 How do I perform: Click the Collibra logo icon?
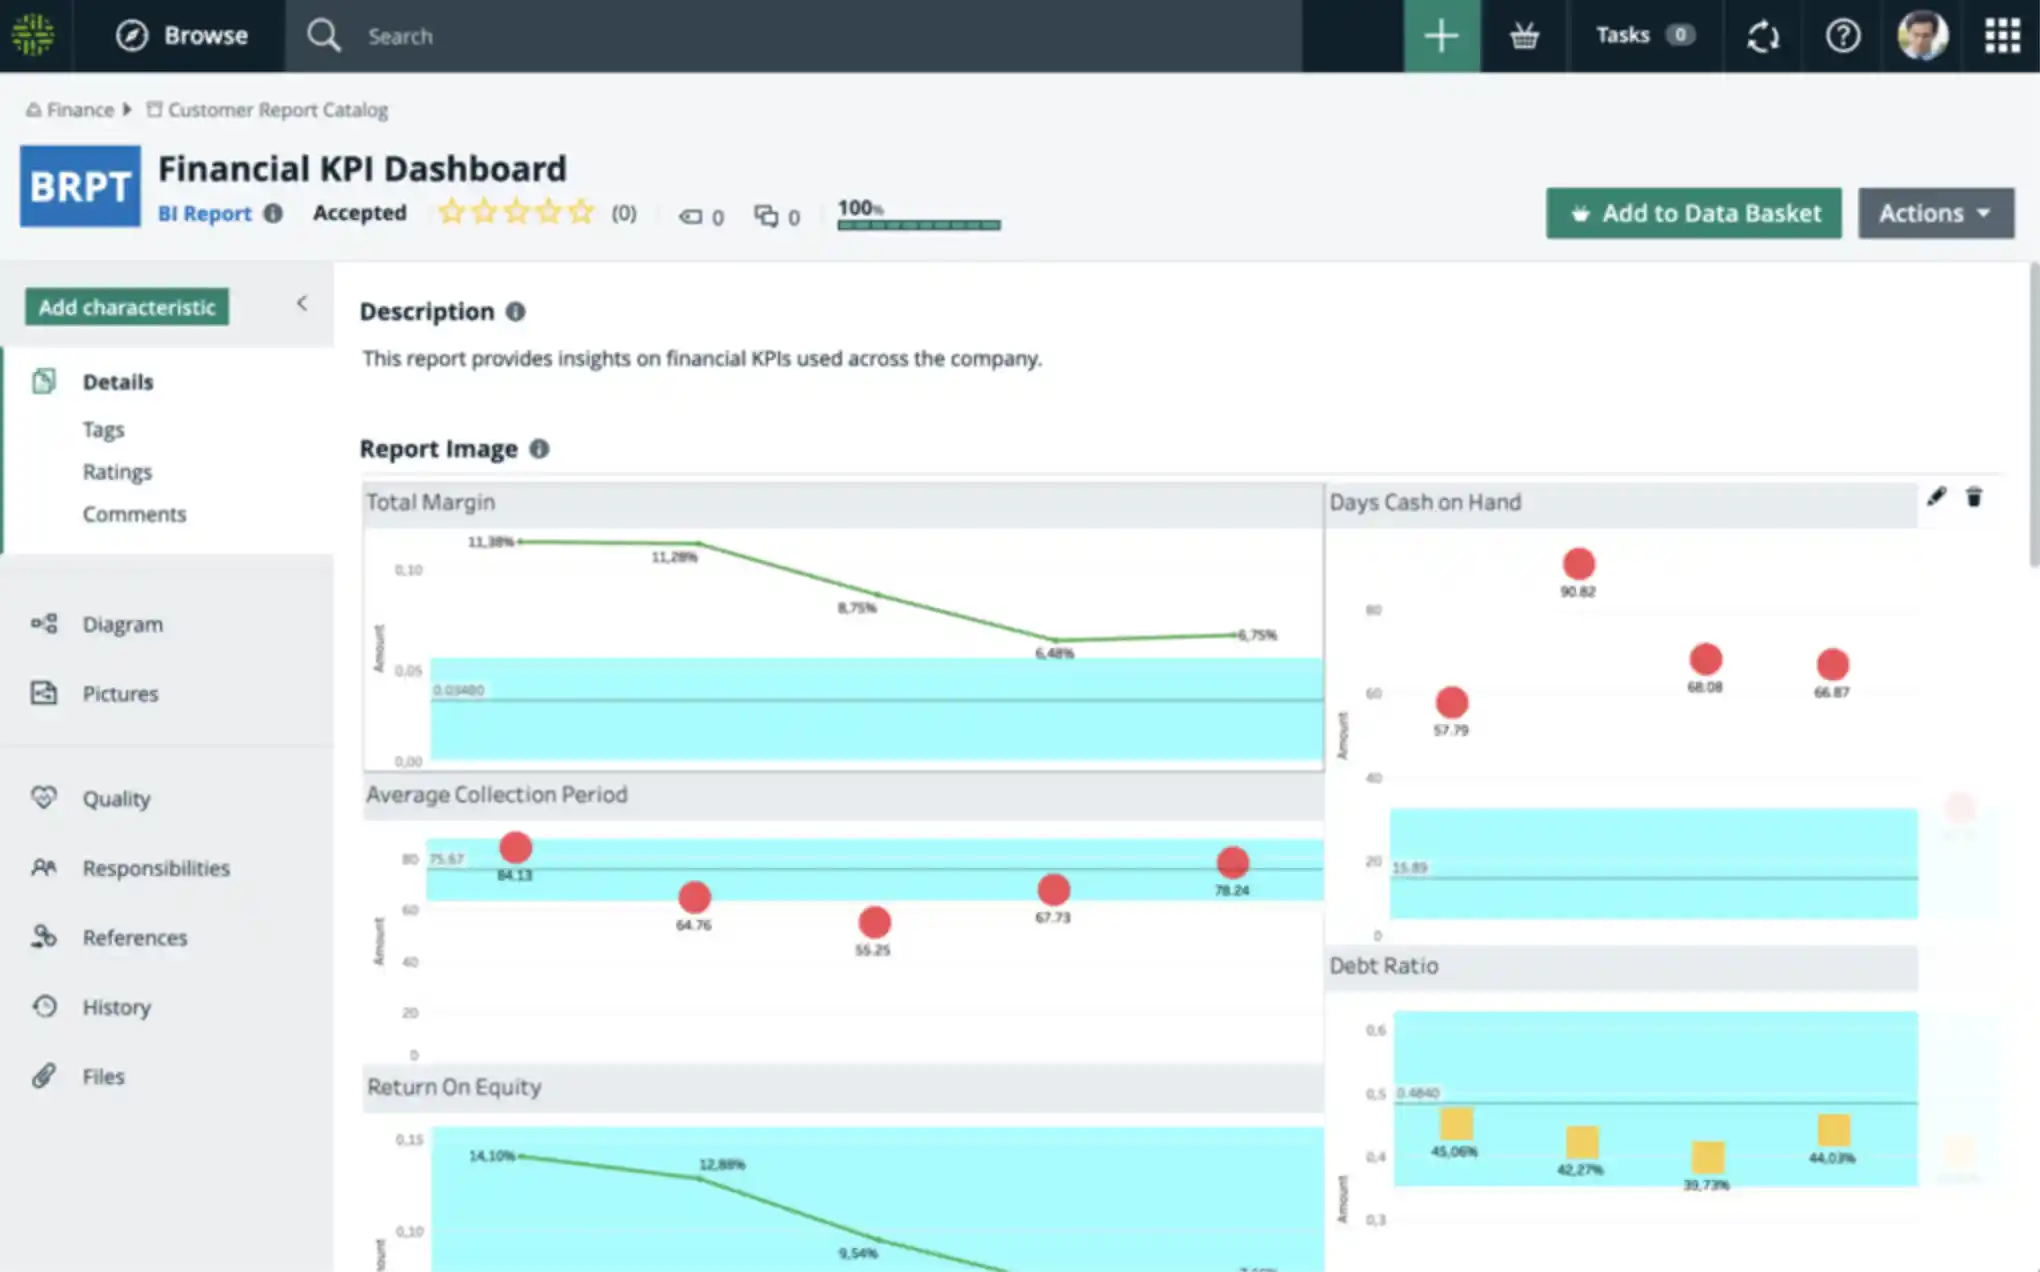pyautogui.click(x=33, y=35)
